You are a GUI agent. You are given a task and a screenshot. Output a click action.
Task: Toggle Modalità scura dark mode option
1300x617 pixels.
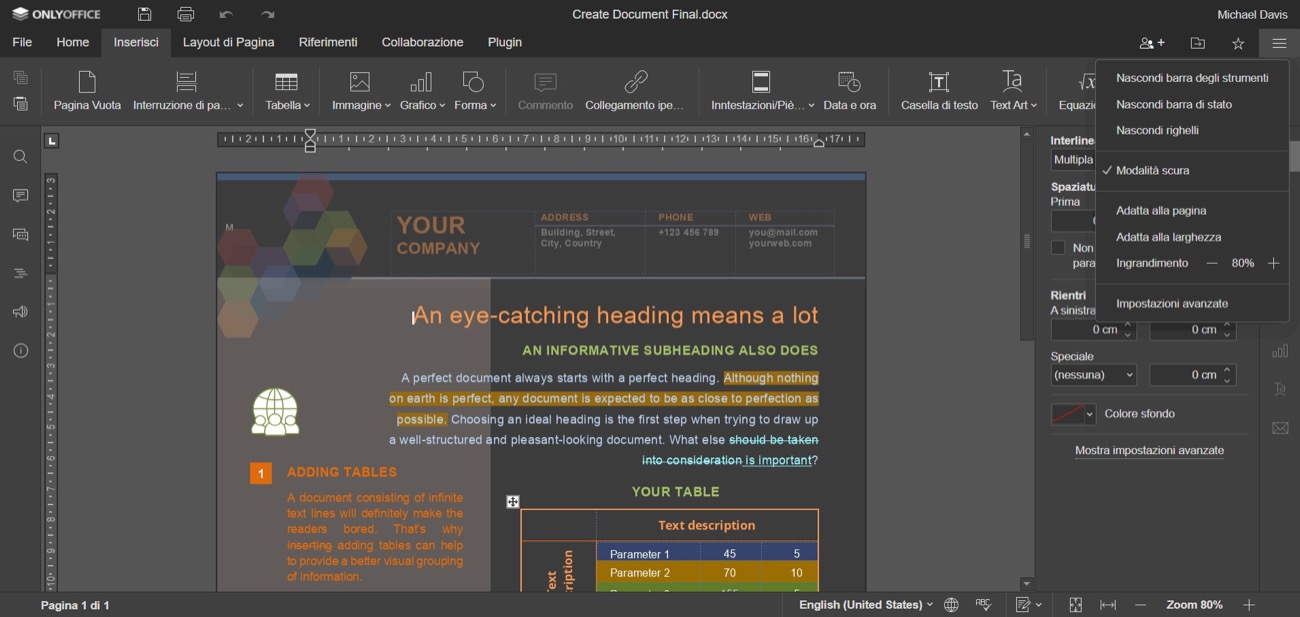pos(1152,171)
